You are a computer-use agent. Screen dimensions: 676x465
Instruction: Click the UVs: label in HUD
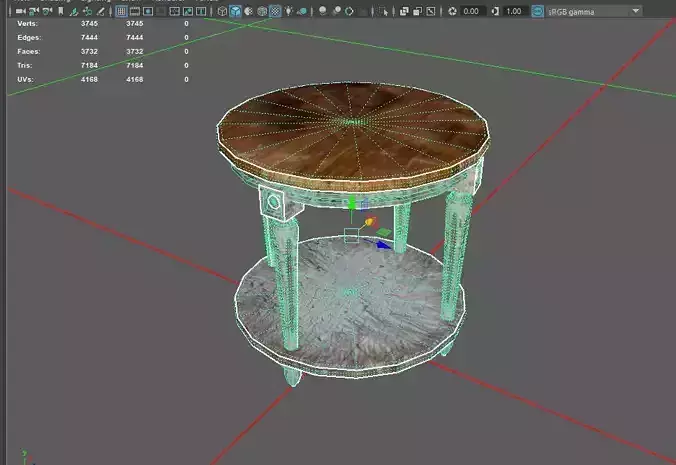click(26, 79)
